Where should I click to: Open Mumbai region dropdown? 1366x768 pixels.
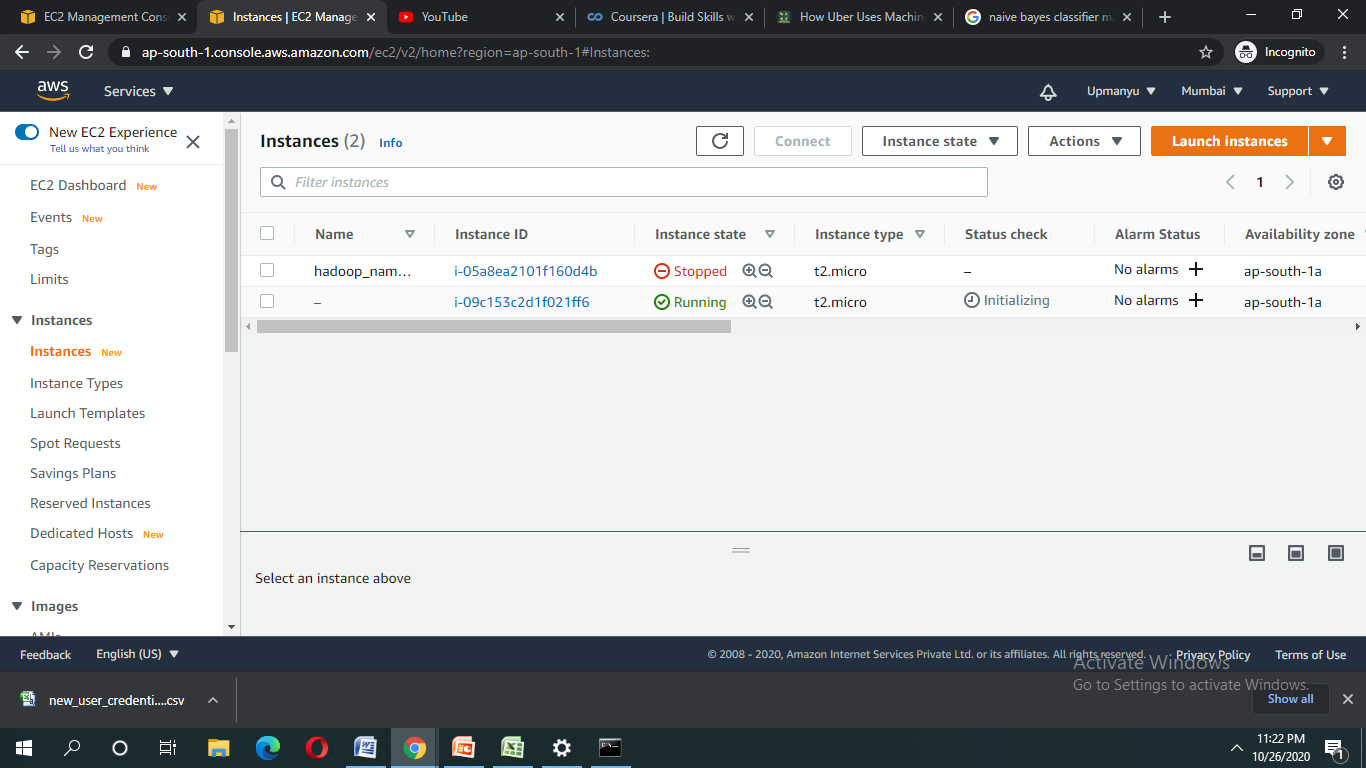pos(1212,91)
